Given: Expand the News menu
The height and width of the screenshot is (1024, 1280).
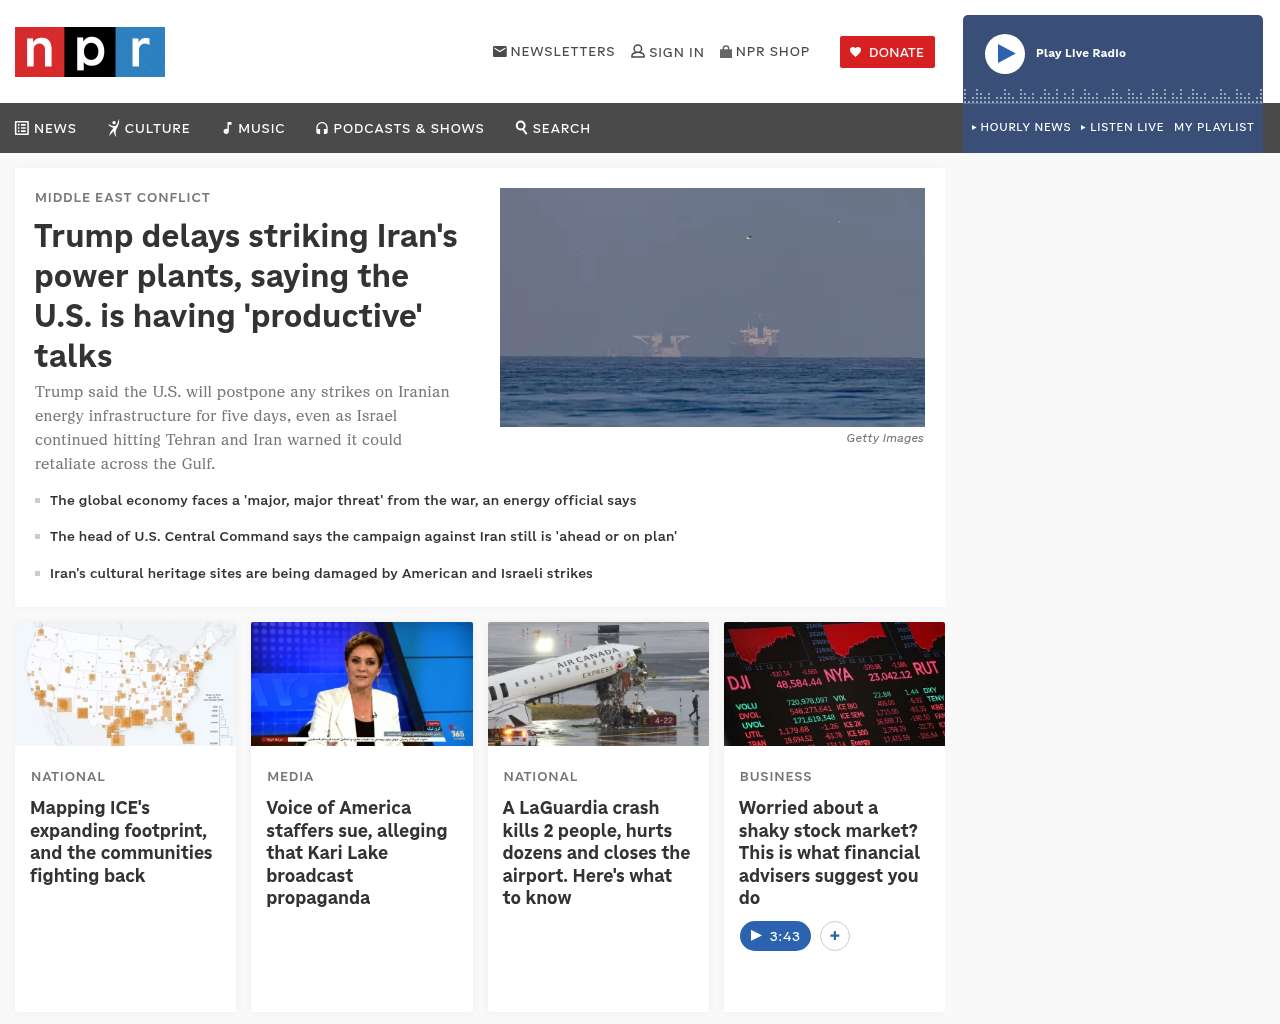Looking at the screenshot, I should 46,128.
